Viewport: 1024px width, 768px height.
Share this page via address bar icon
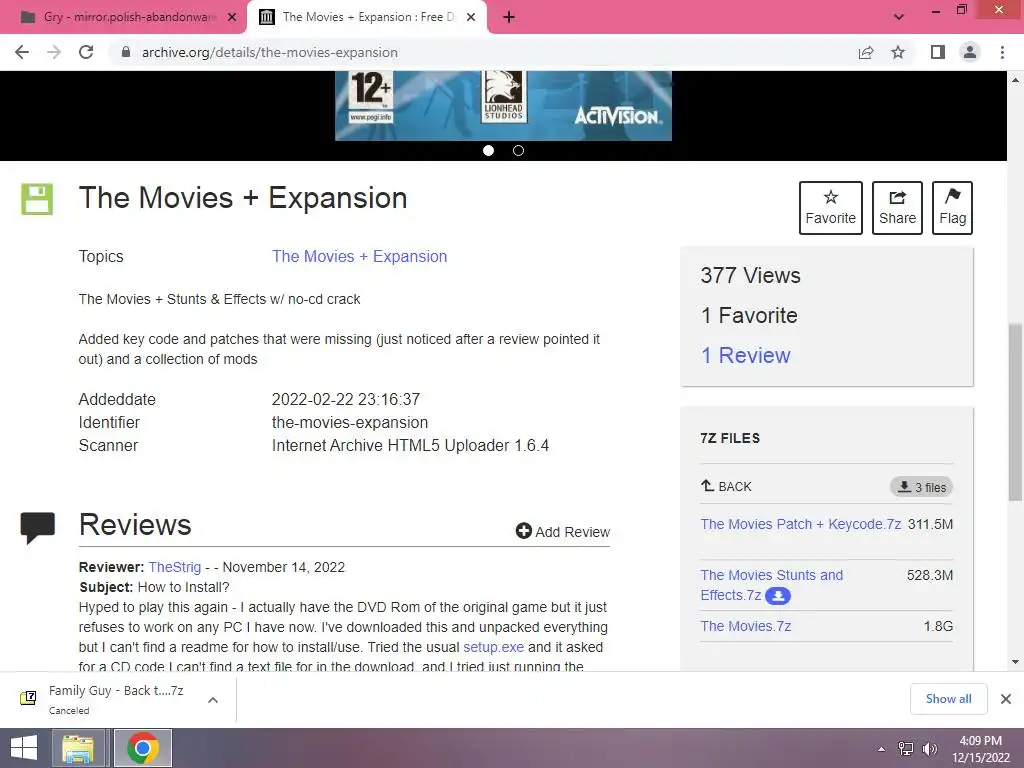(x=866, y=52)
